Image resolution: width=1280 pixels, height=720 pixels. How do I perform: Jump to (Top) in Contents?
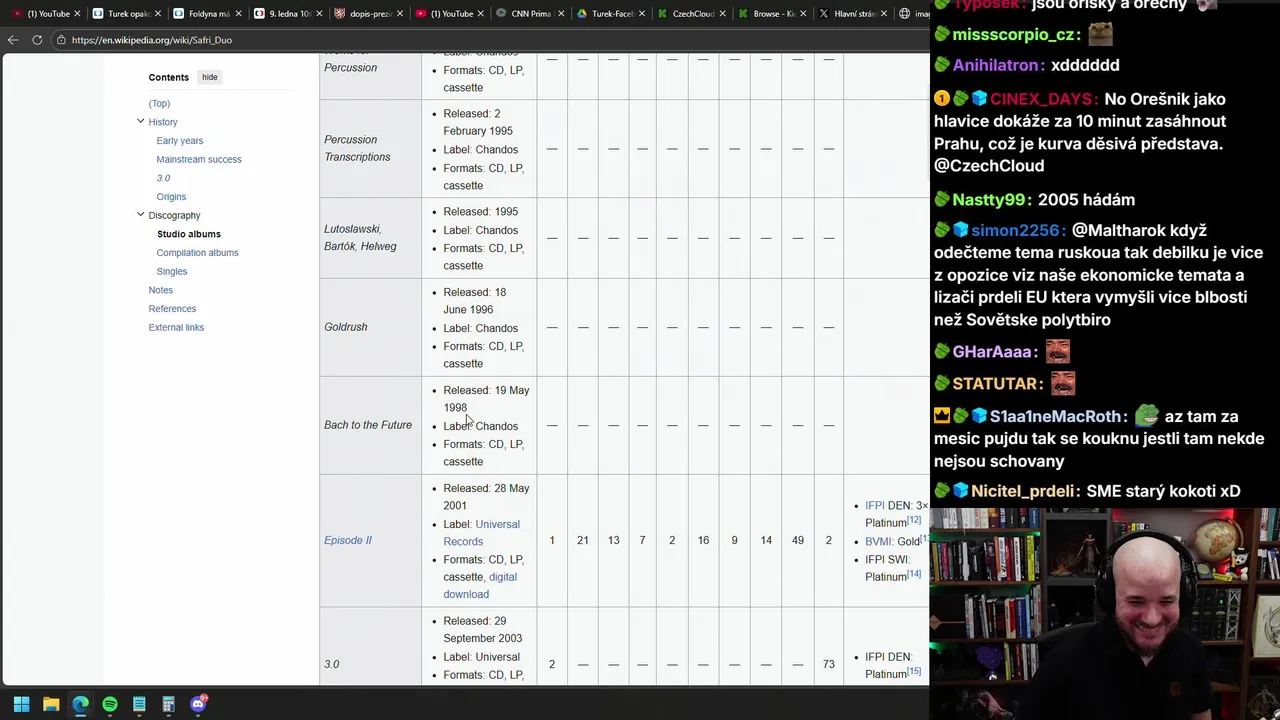coord(159,104)
